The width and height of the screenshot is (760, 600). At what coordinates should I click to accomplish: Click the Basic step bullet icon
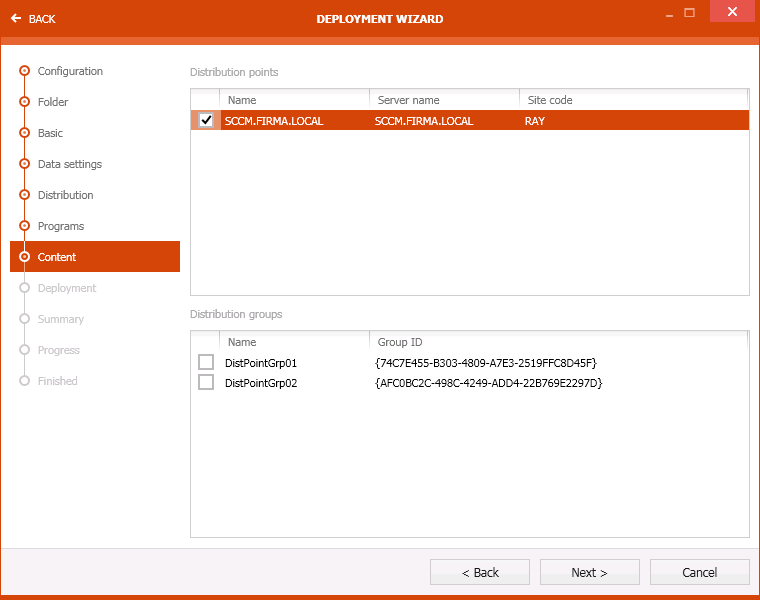point(24,133)
